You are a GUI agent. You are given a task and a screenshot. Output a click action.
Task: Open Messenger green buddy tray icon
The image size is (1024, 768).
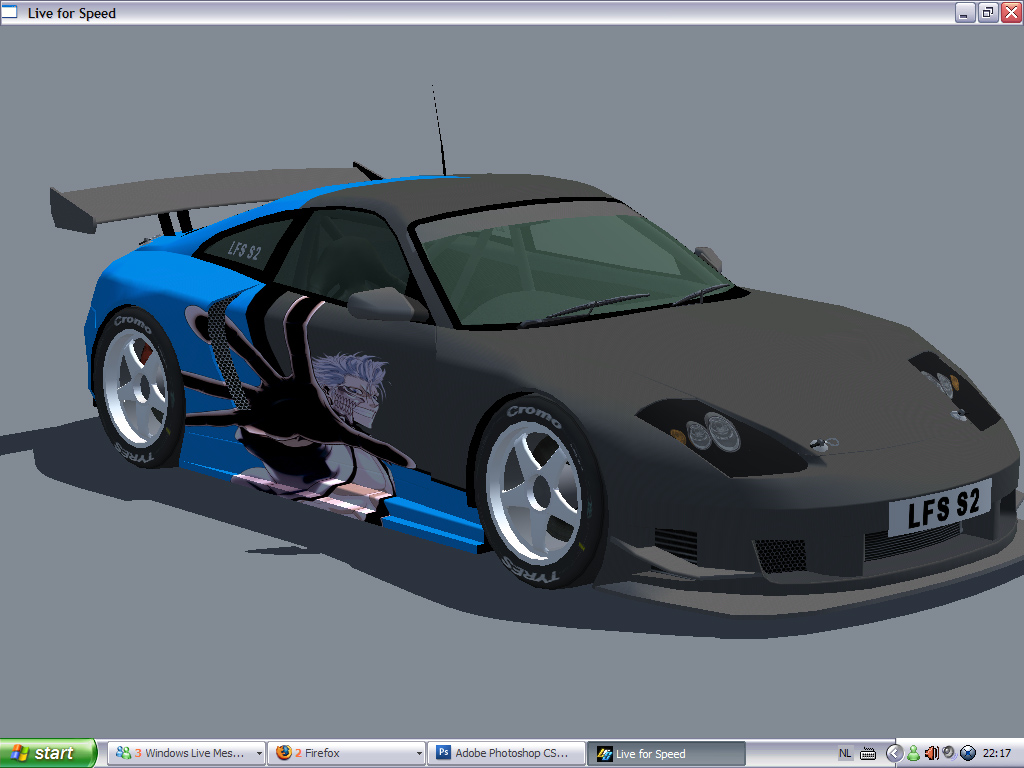[x=913, y=754]
